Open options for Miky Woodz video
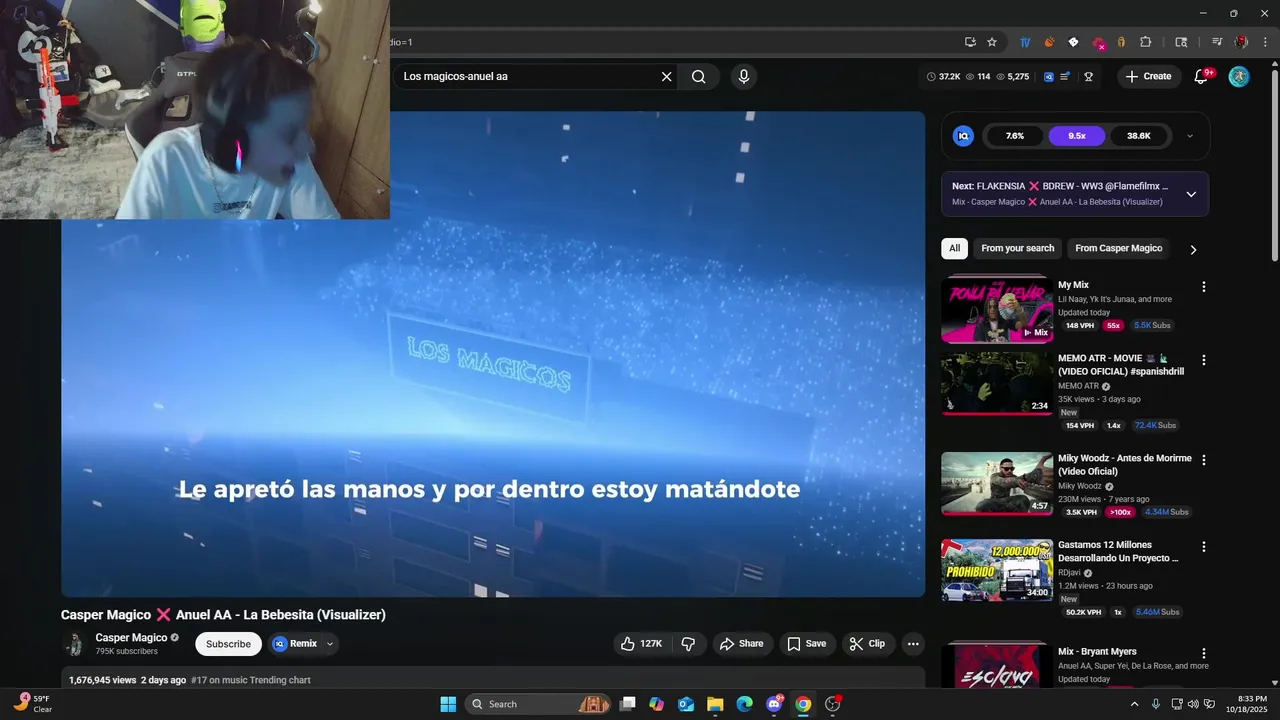 [1204, 460]
